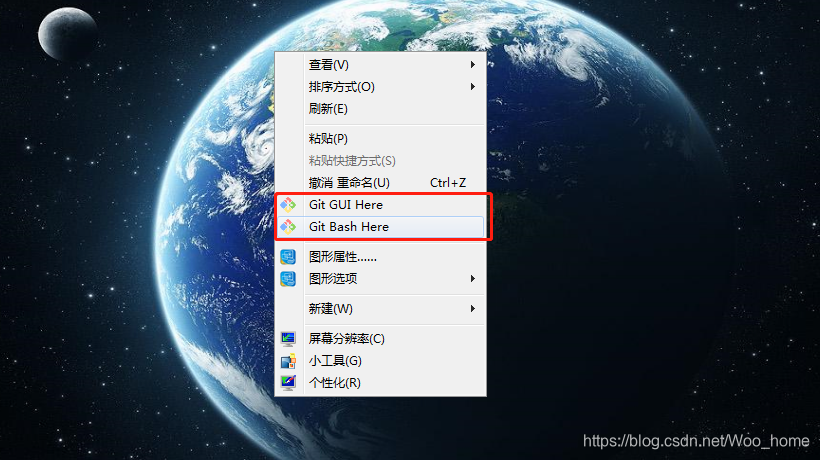Open the 查看(V) menu entry
Image resolution: width=820 pixels, height=460 pixels.
[380, 65]
